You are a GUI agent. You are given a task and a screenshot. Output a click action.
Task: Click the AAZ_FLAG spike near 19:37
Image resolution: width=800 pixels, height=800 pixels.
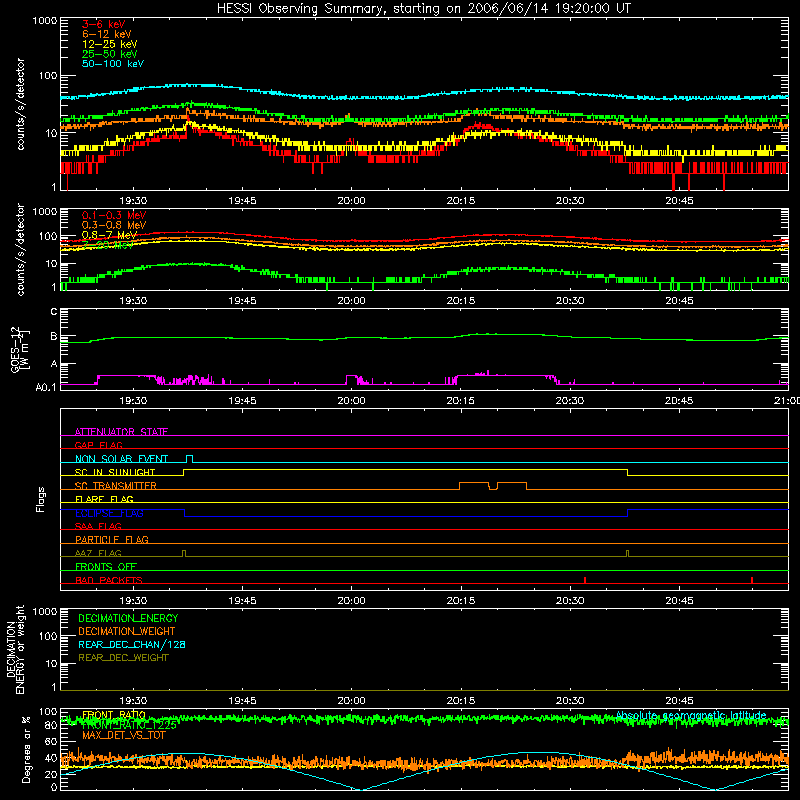click(184, 554)
